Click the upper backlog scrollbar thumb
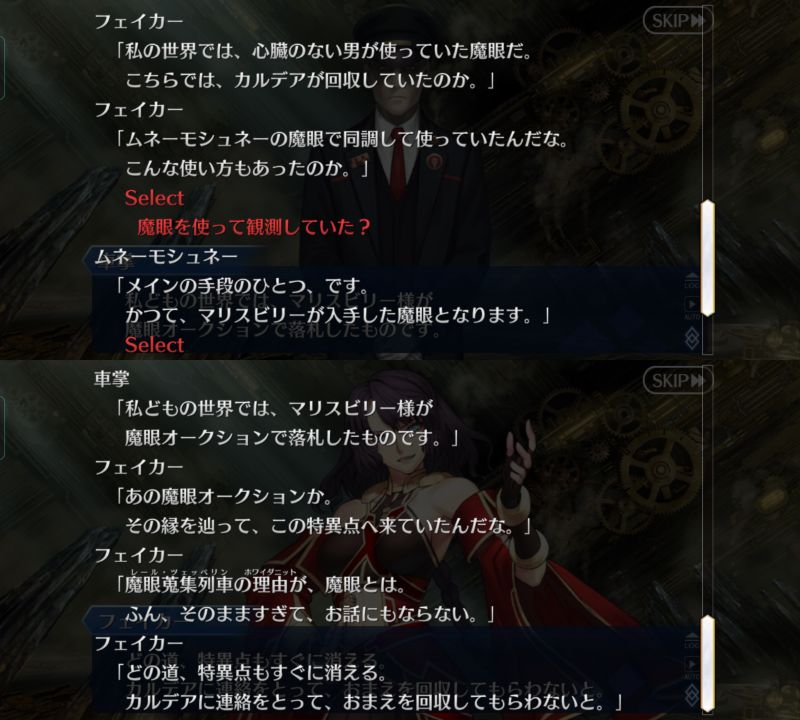The width and height of the screenshot is (800, 720). click(x=708, y=258)
